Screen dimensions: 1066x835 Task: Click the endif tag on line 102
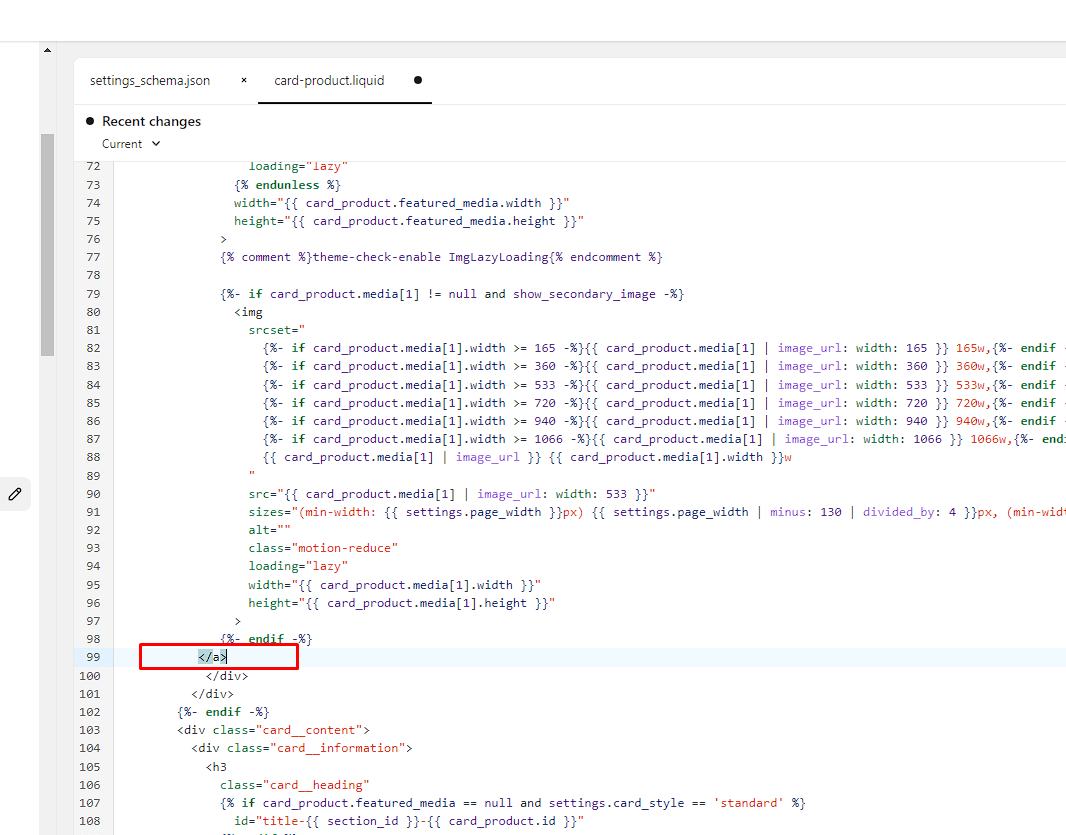point(223,712)
